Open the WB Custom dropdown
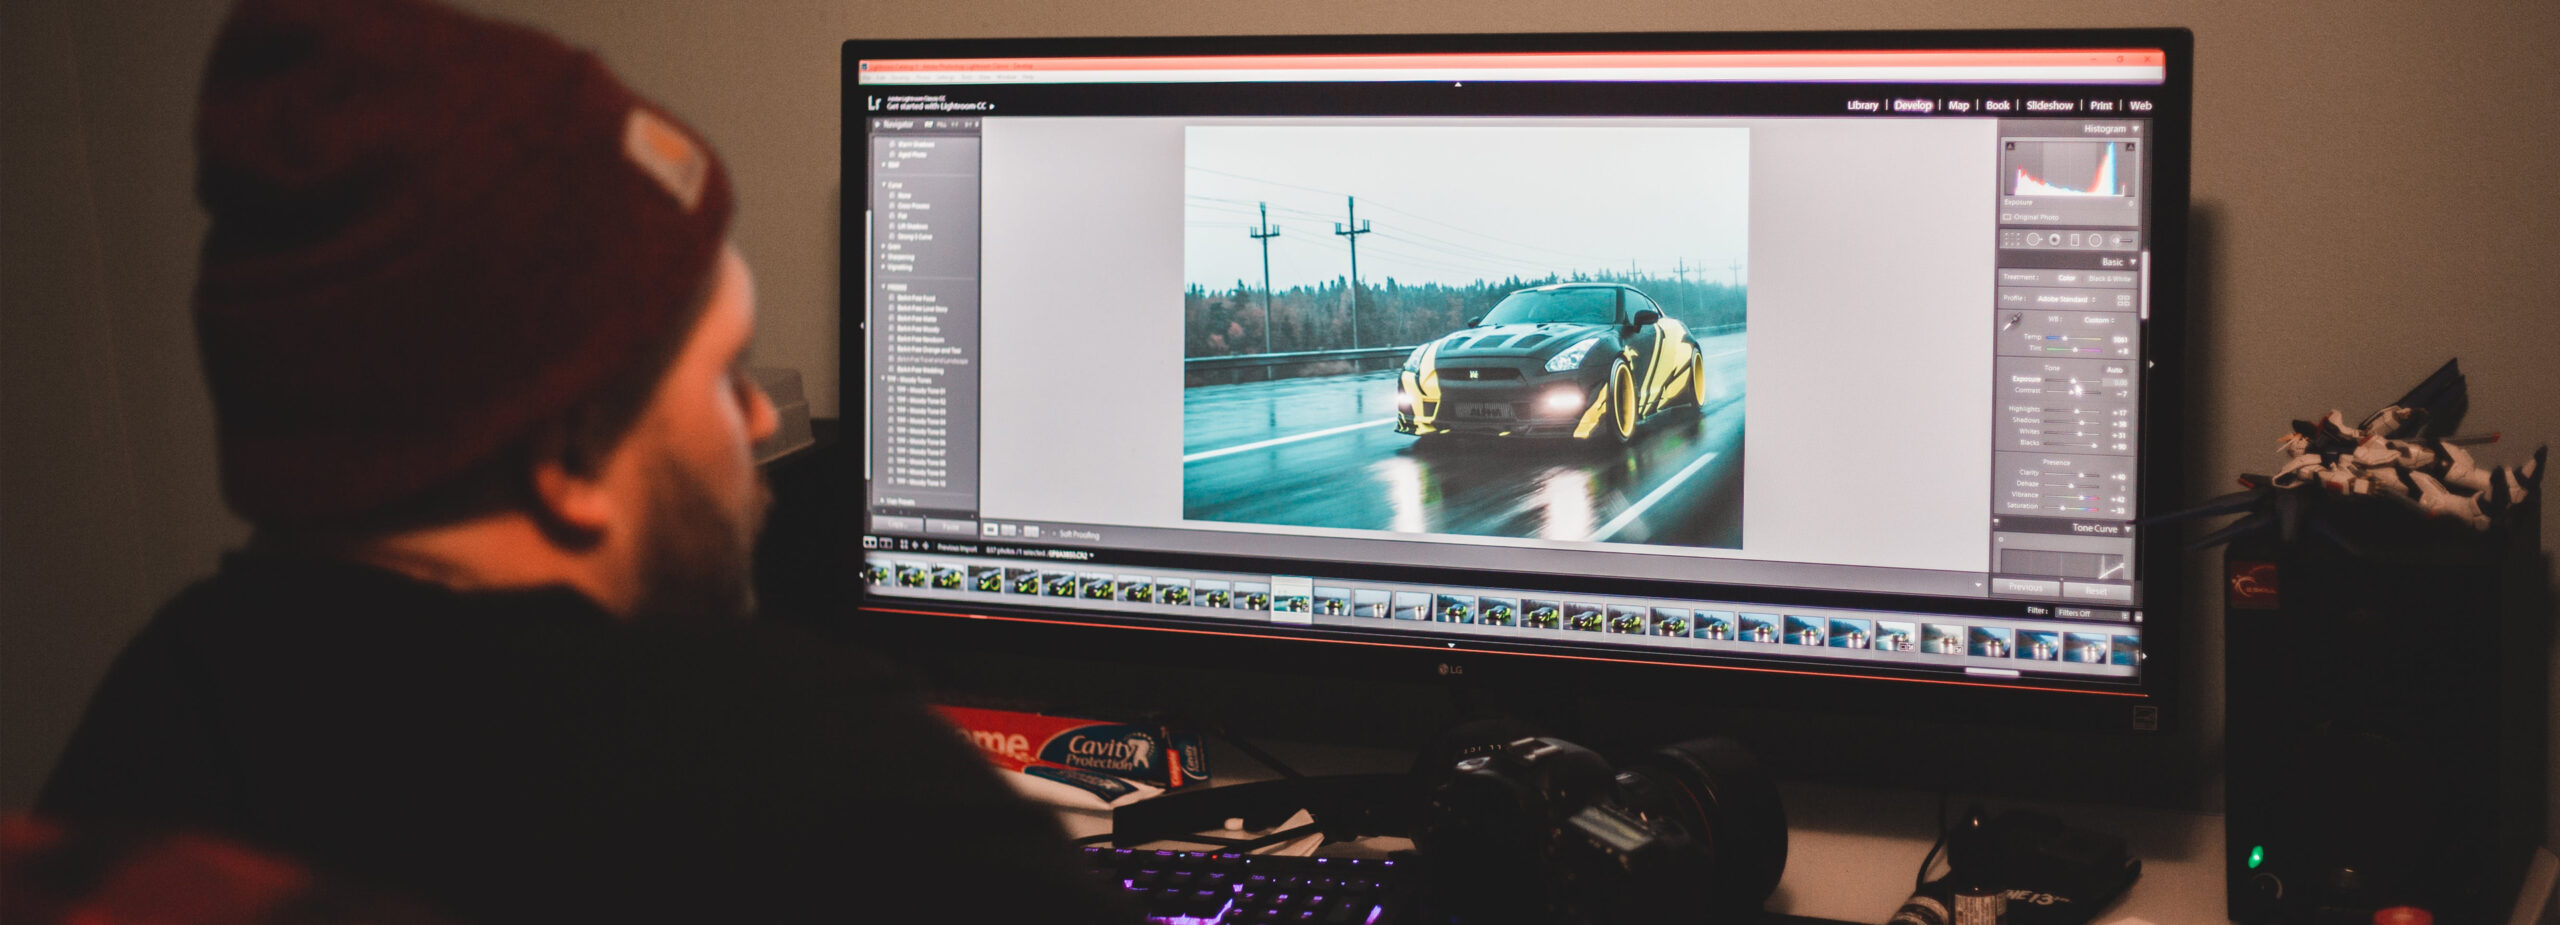Screen dimensions: 2560x925 (2099, 320)
